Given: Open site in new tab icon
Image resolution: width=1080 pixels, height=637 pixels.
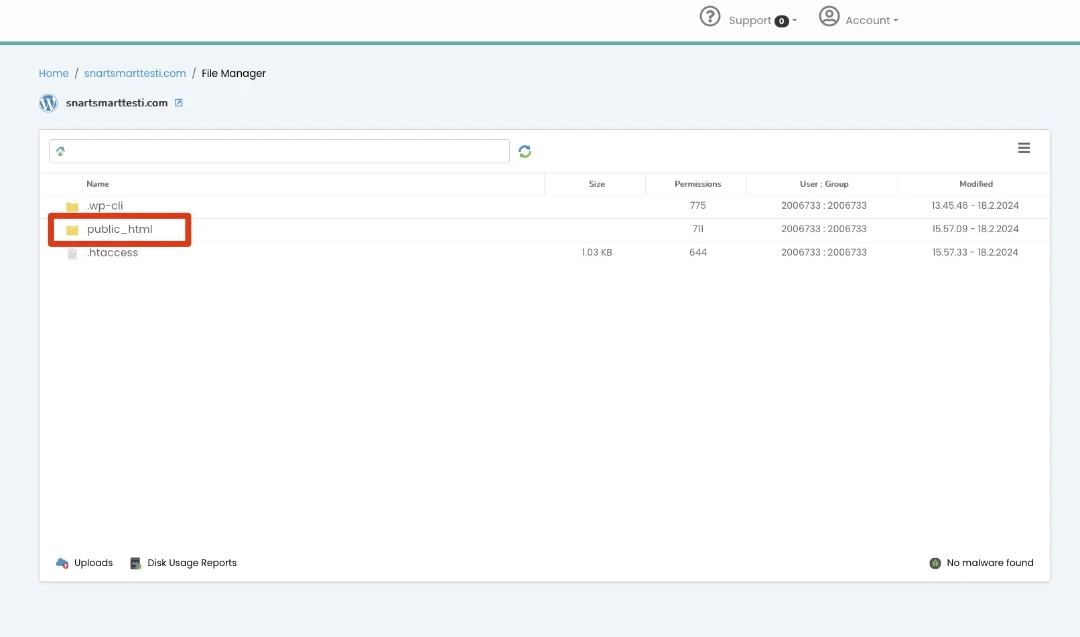Looking at the screenshot, I should [x=178, y=103].
